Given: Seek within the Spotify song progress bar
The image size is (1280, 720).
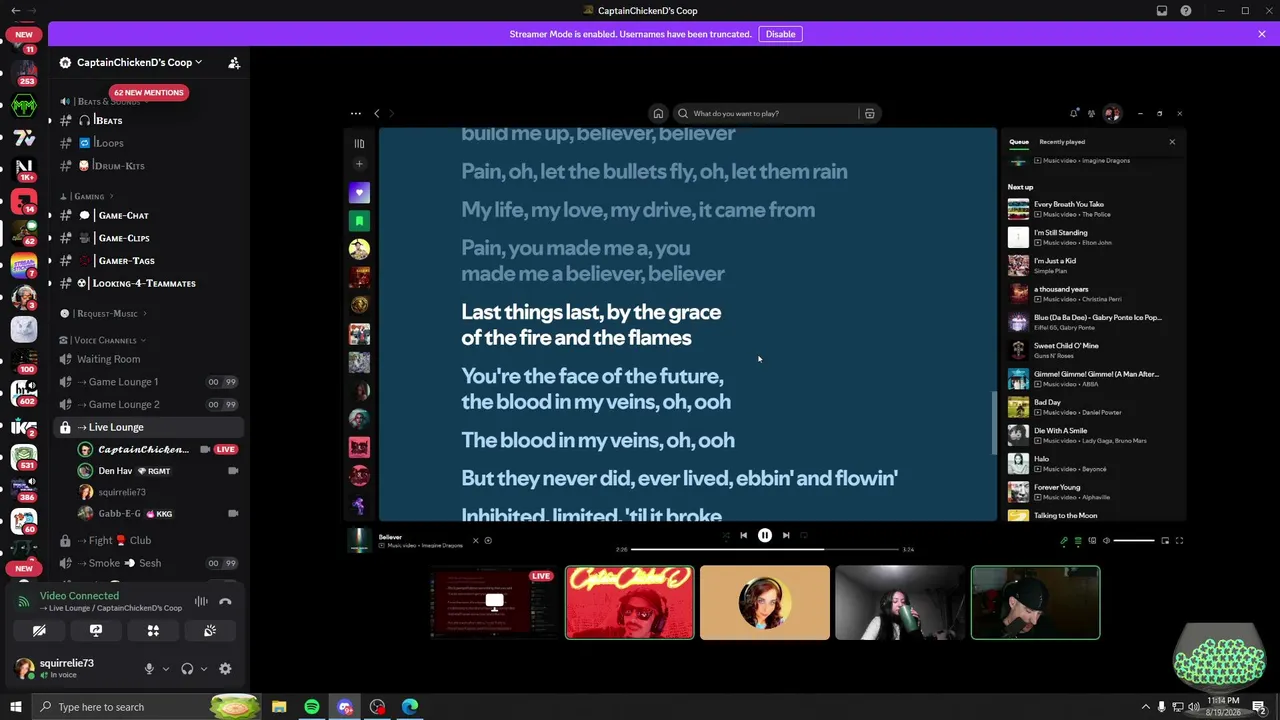Looking at the screenshot, I should 765,549.
